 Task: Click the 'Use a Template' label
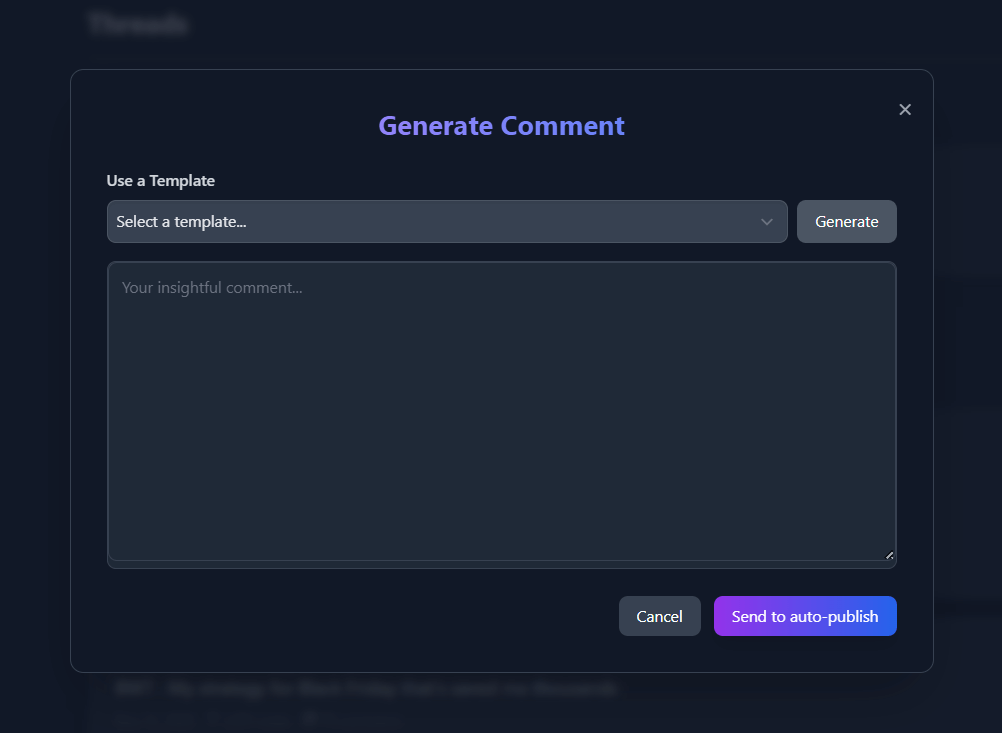click(x=161, y=181)
